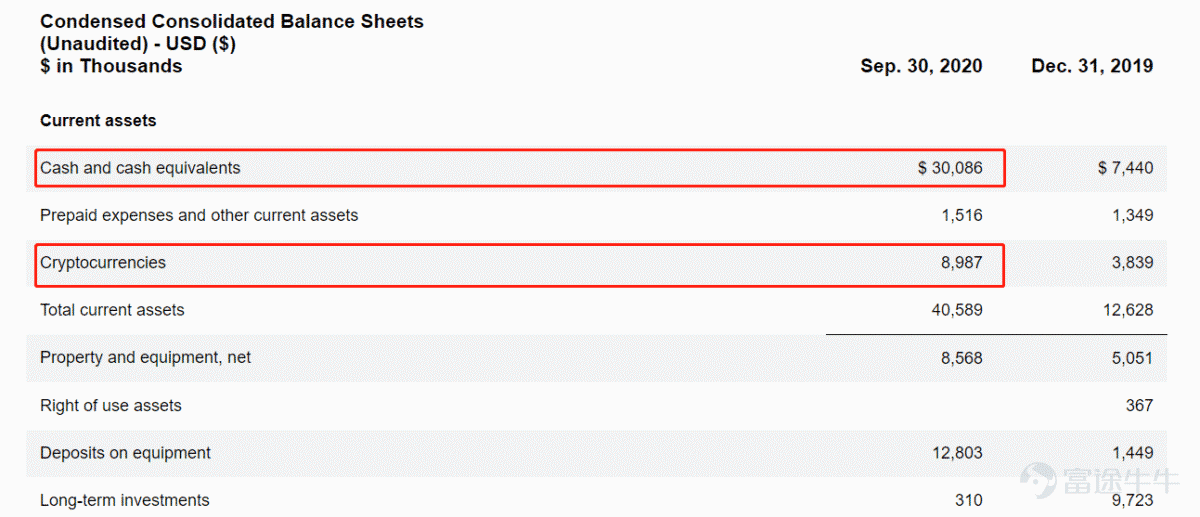1200x517 pixels.
Task: Click the 8,987 cryptocurrencies value
Action: point(962,263)
